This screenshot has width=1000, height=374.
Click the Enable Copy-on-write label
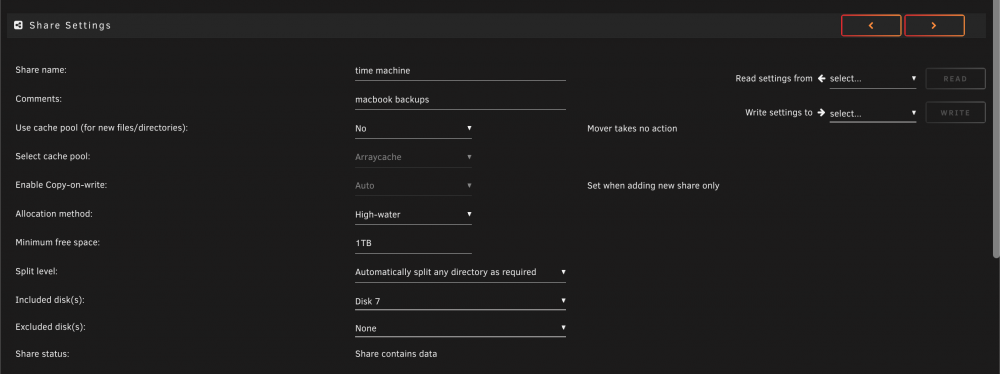61,185
